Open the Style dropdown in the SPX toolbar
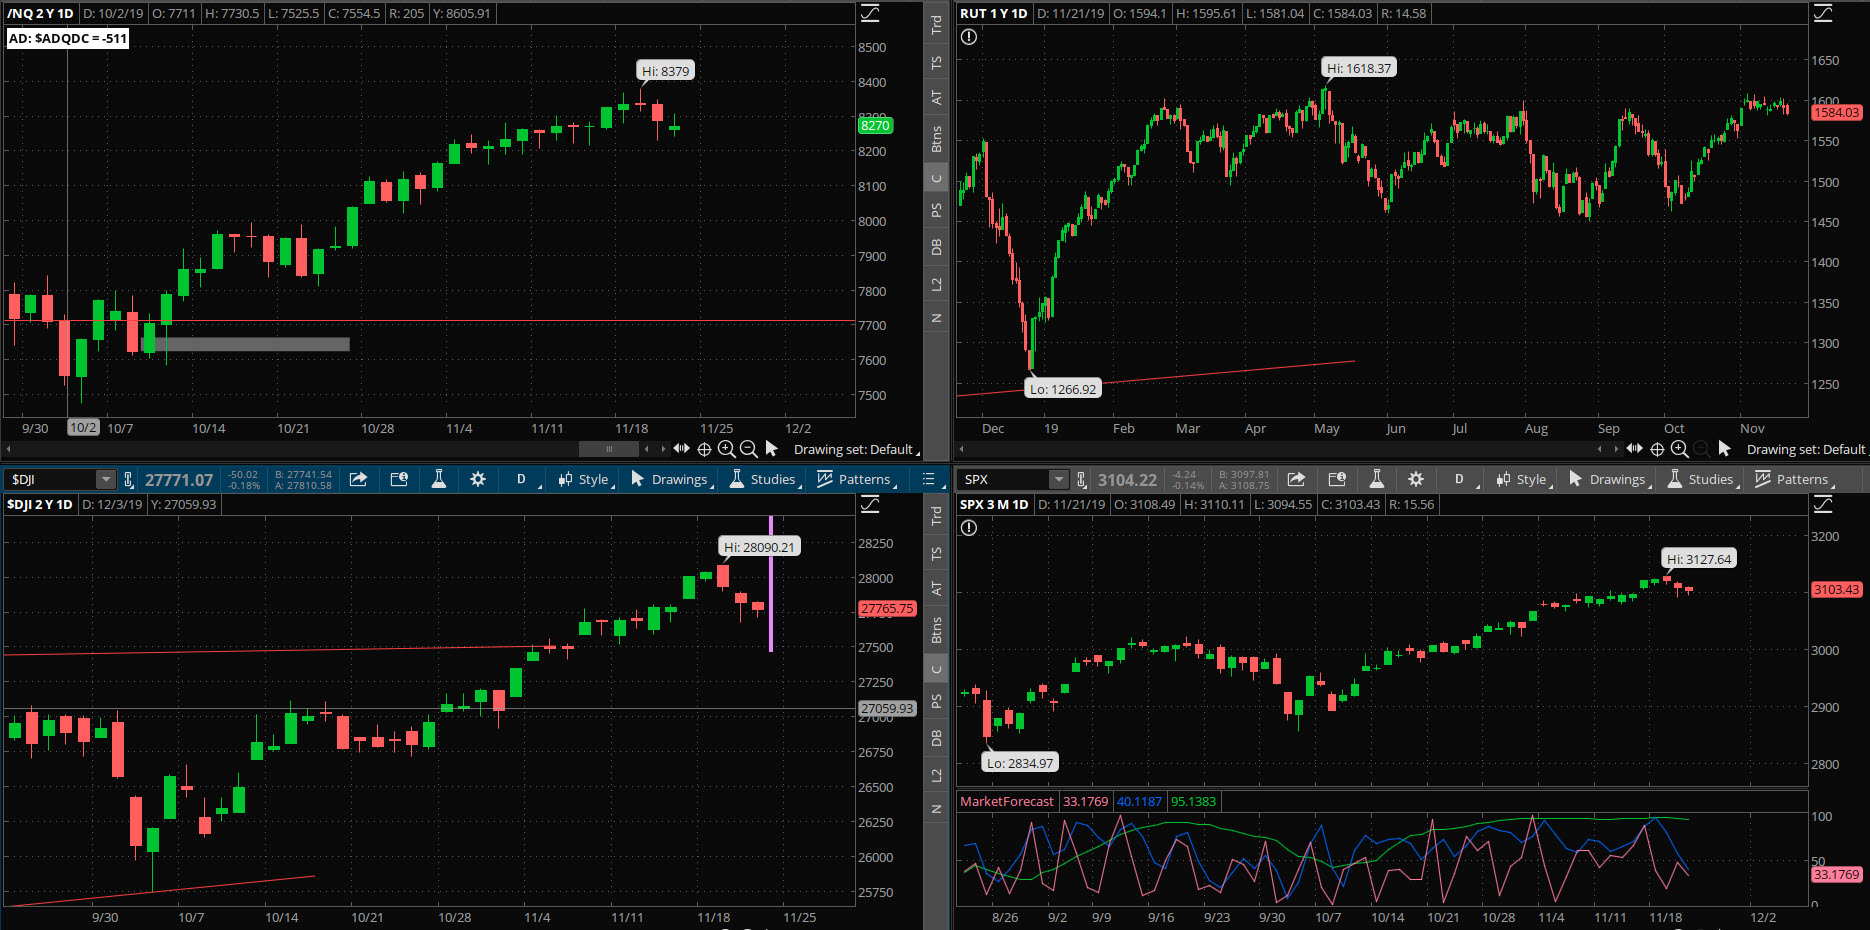Screen dimensions: 1870x930 click(1522, 479)
